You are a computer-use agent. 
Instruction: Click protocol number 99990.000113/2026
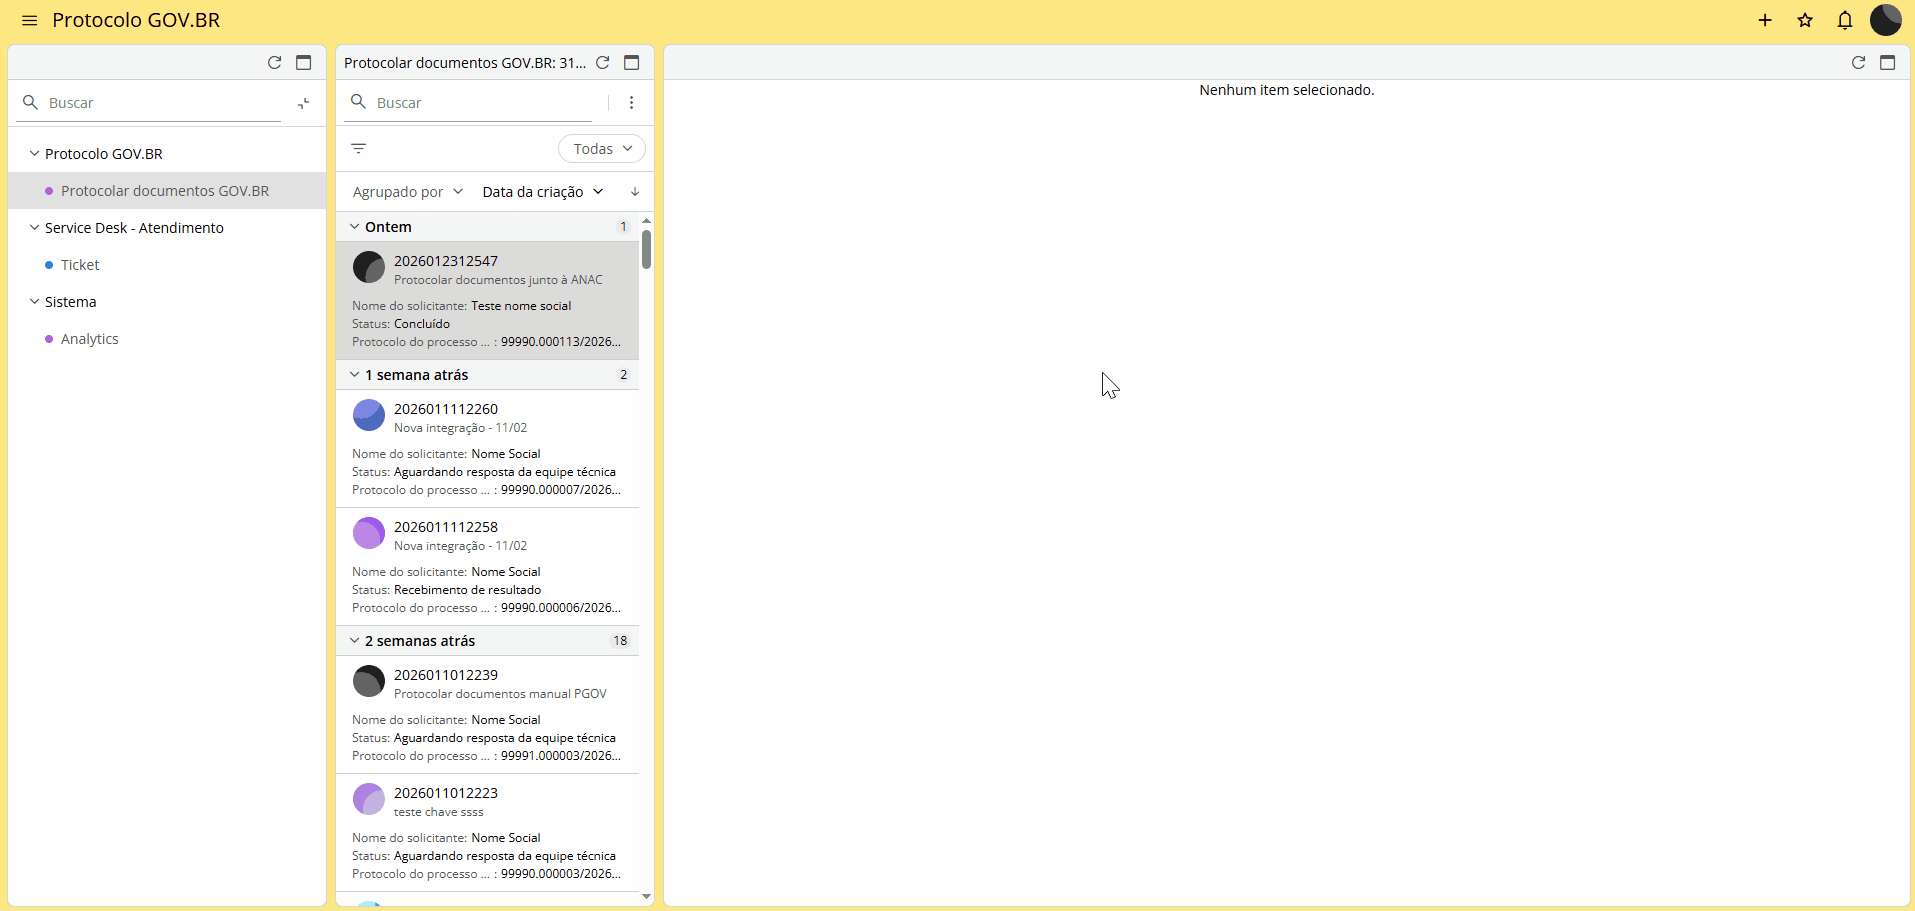(x=561, y=342)
